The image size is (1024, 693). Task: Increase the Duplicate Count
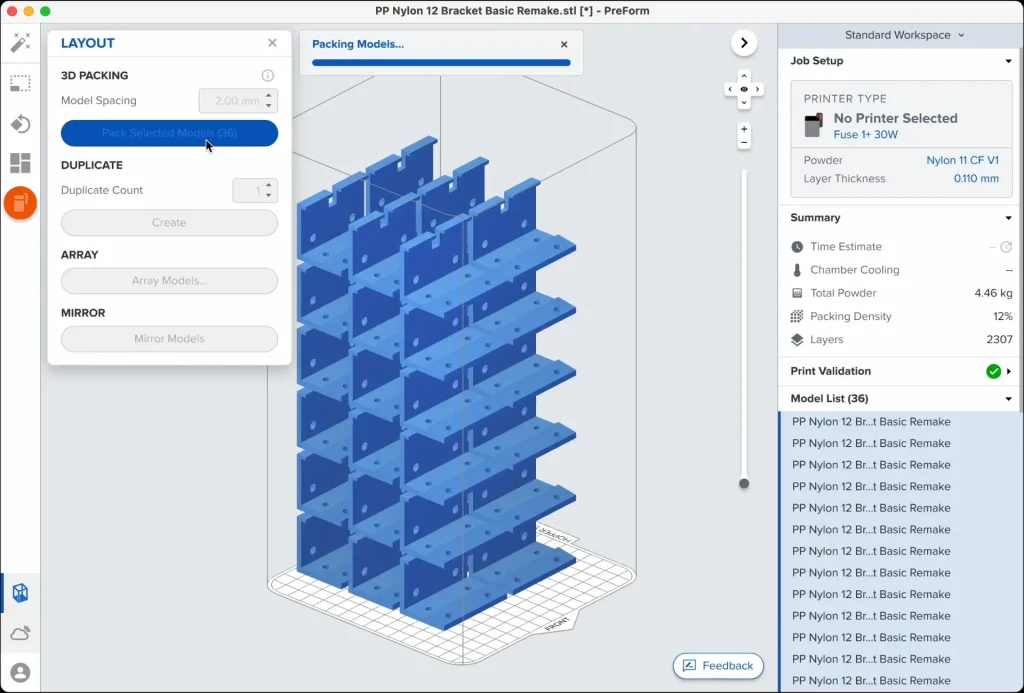[x=268, y=186]
